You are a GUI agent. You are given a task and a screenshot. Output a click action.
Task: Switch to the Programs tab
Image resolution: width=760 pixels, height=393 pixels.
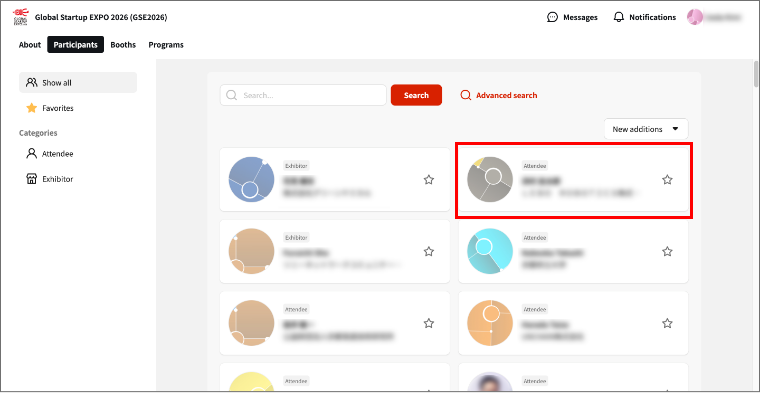[166, 45]
